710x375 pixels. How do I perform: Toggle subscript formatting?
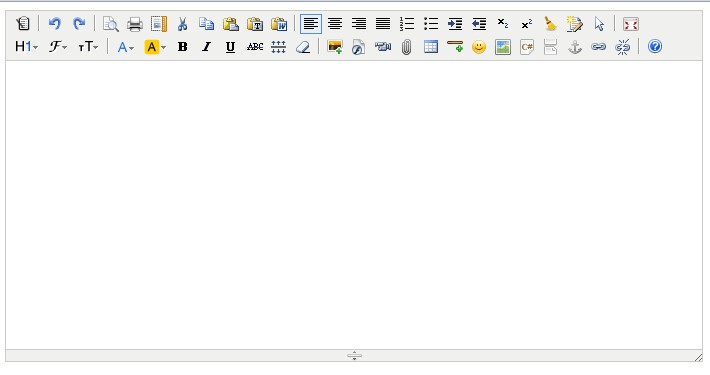click(x=503, y=24)
